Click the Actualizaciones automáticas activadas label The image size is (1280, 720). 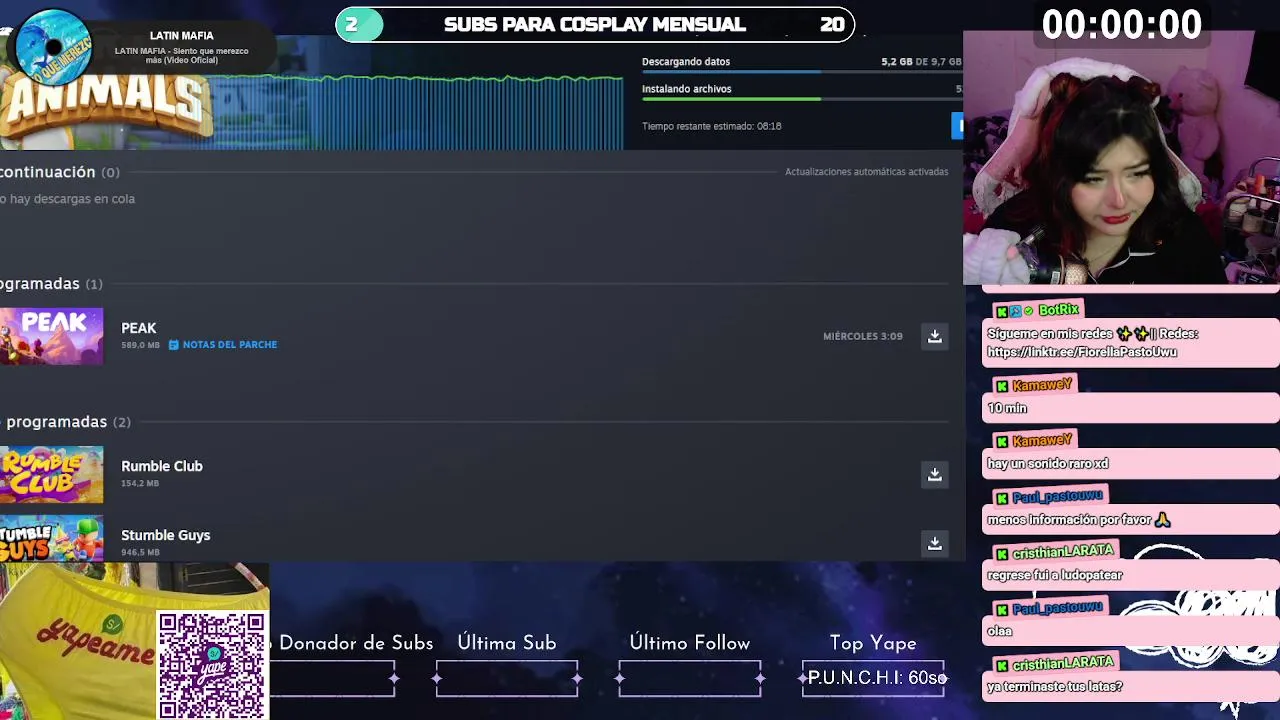tap(866, 172)
